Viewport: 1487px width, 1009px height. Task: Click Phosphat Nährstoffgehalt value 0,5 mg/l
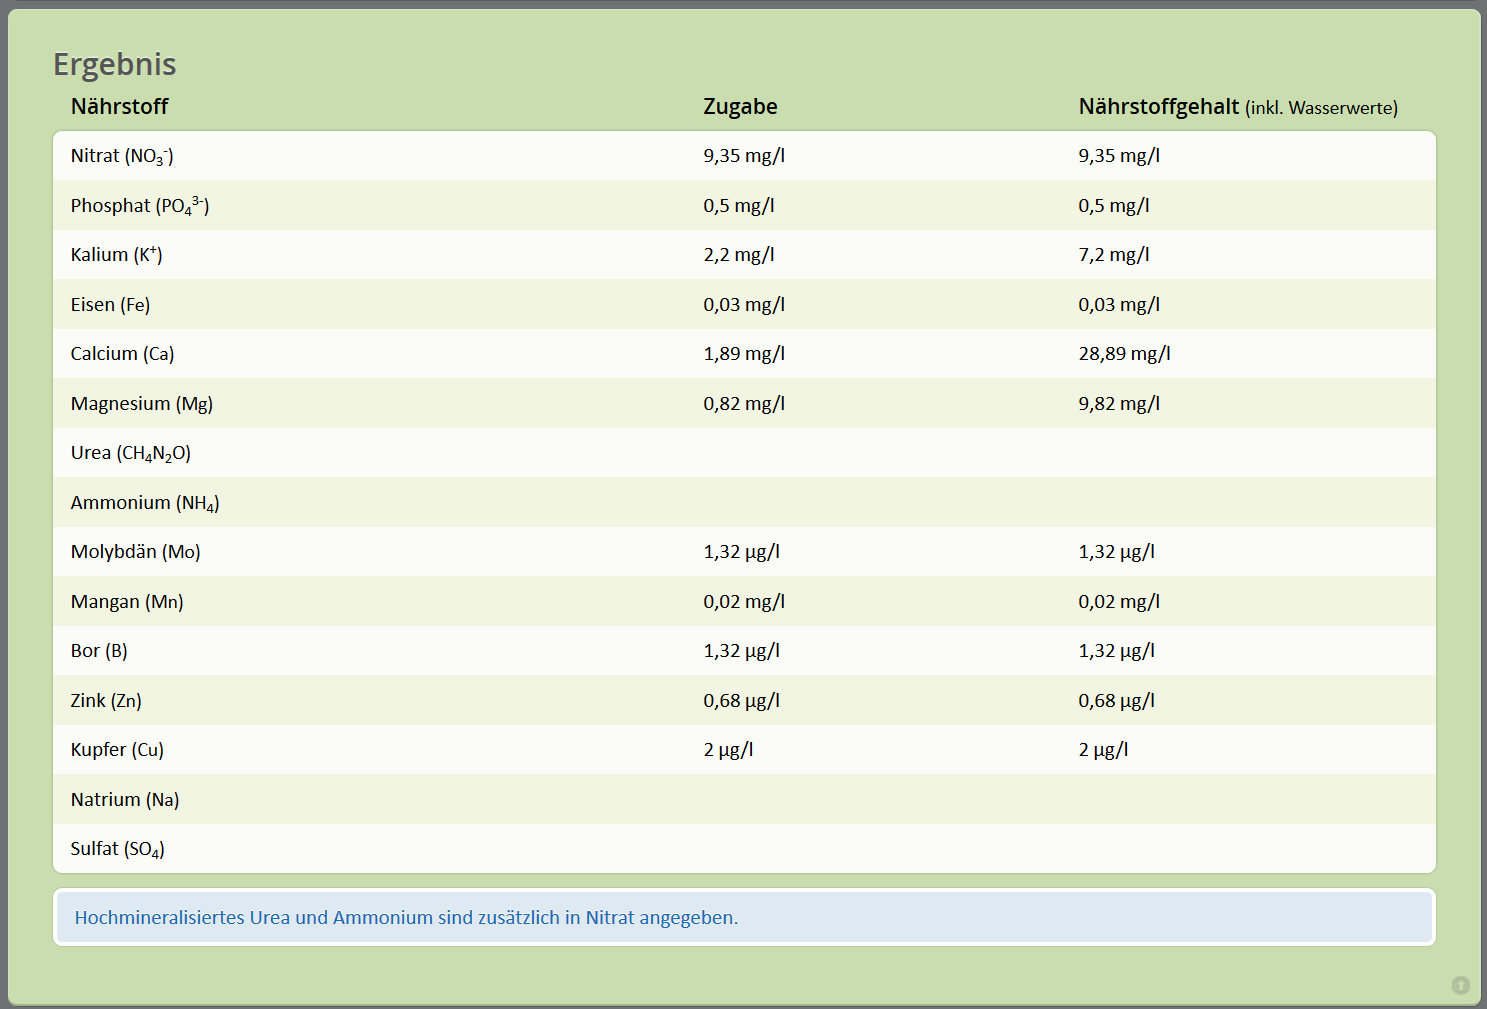(x=1114, y=205)
